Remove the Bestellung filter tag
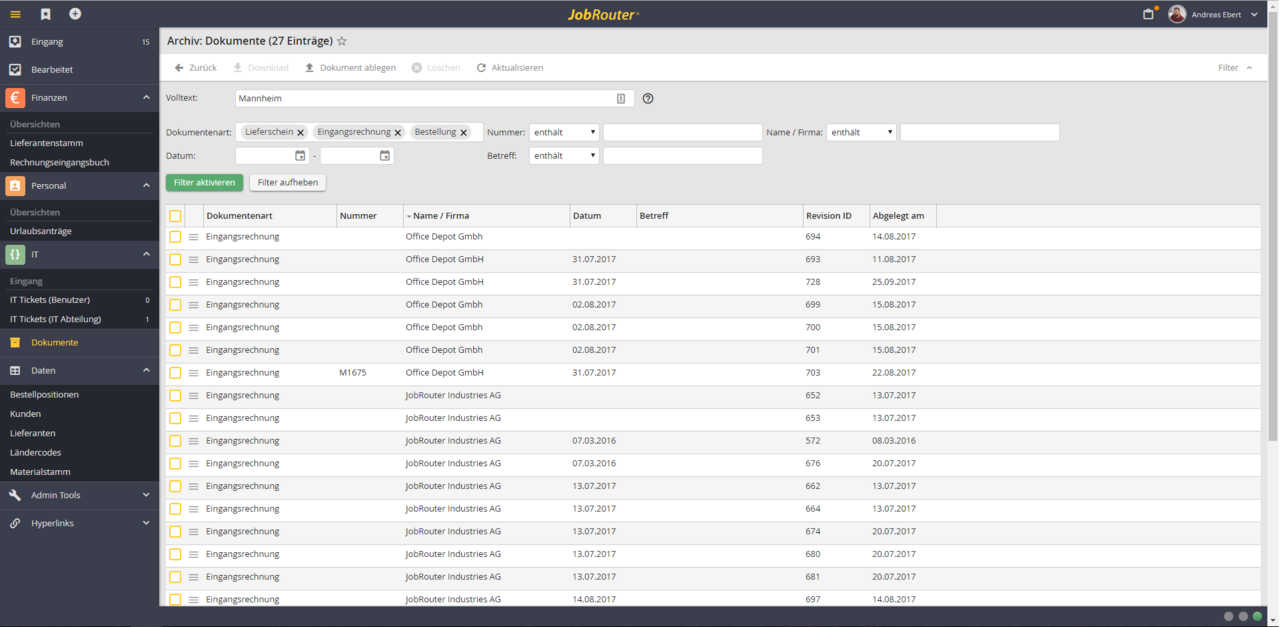Viewport: 1280px width, 627px height. 463,133
